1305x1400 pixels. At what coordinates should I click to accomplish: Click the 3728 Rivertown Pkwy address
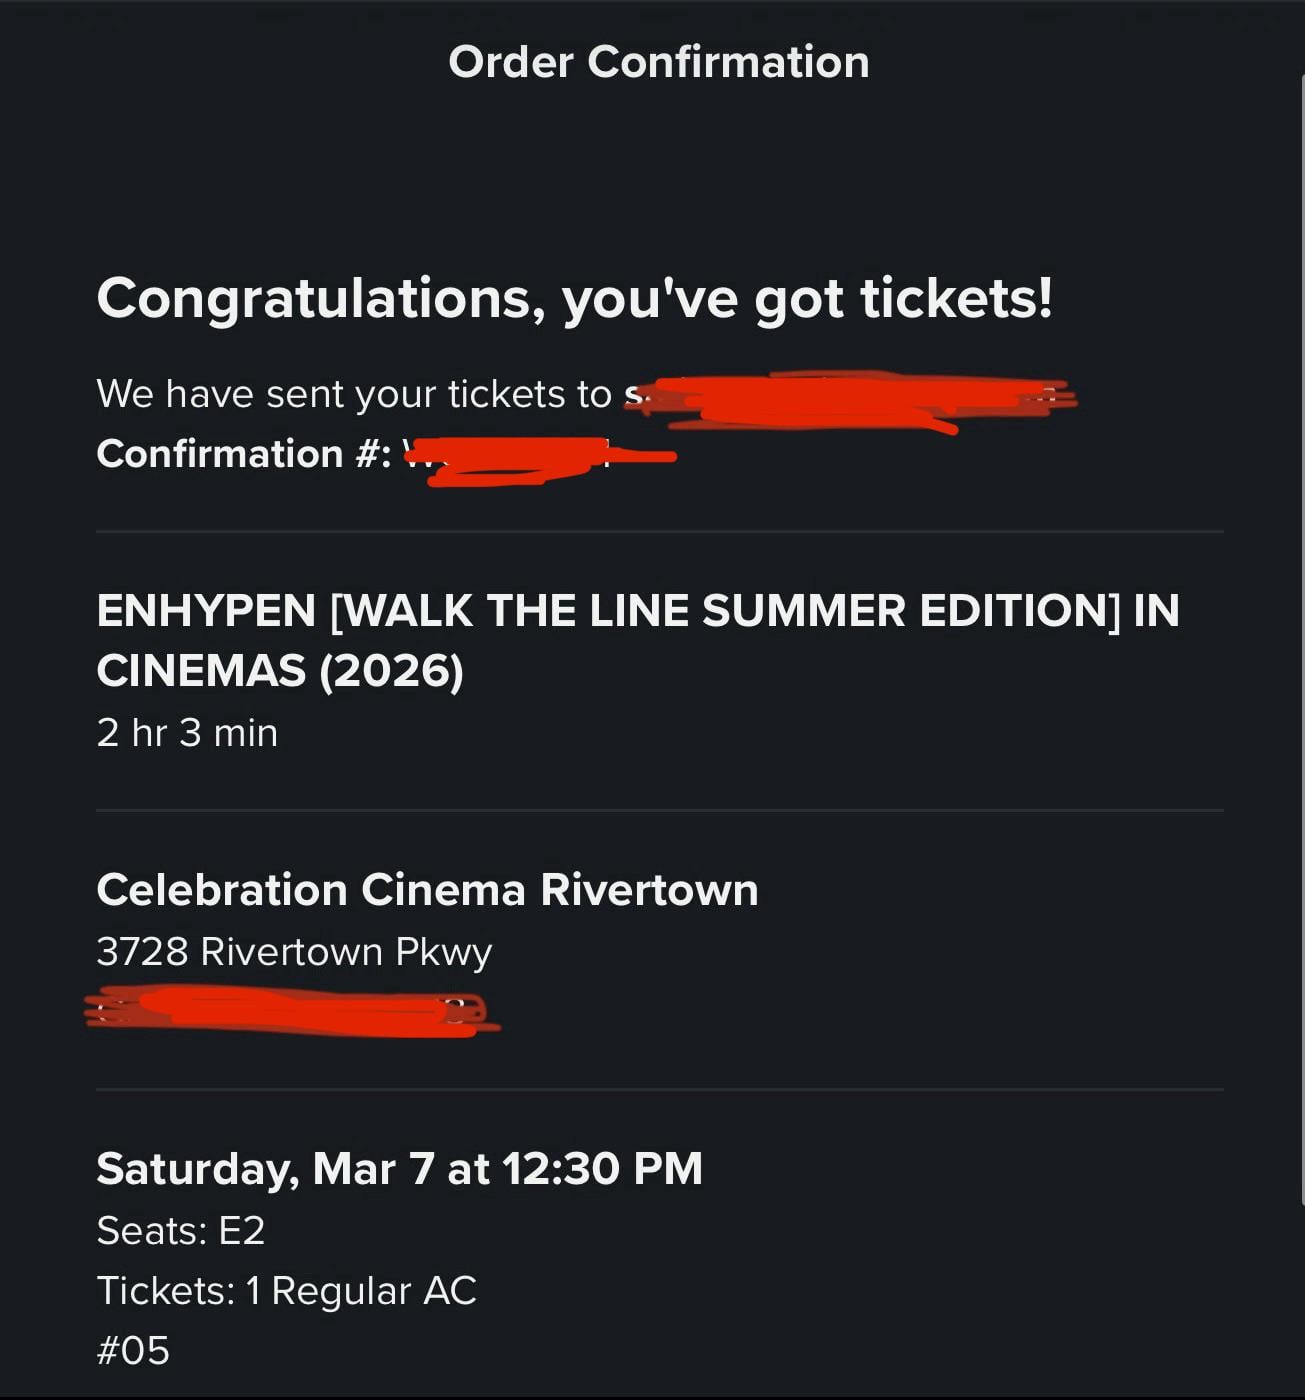point(294,952)
